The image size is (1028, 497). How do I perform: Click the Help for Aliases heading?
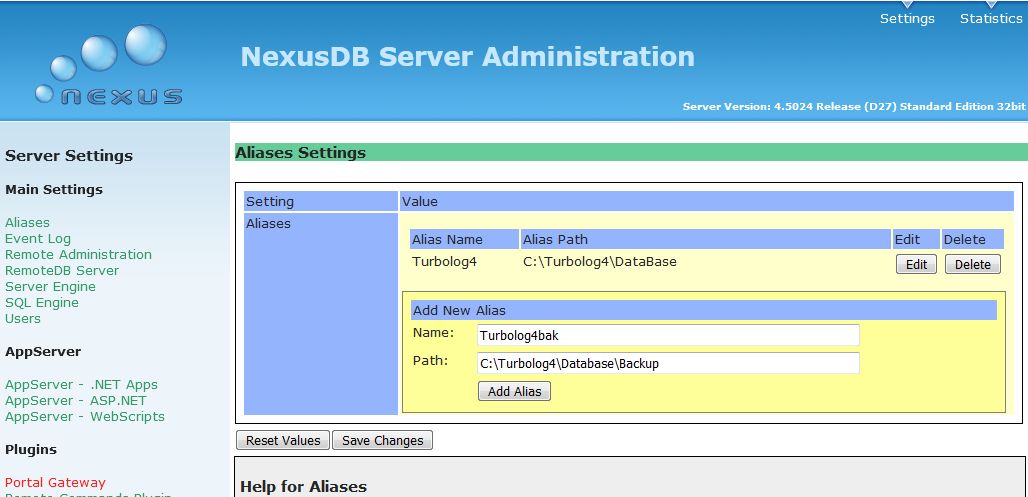[x=304, y=487]
